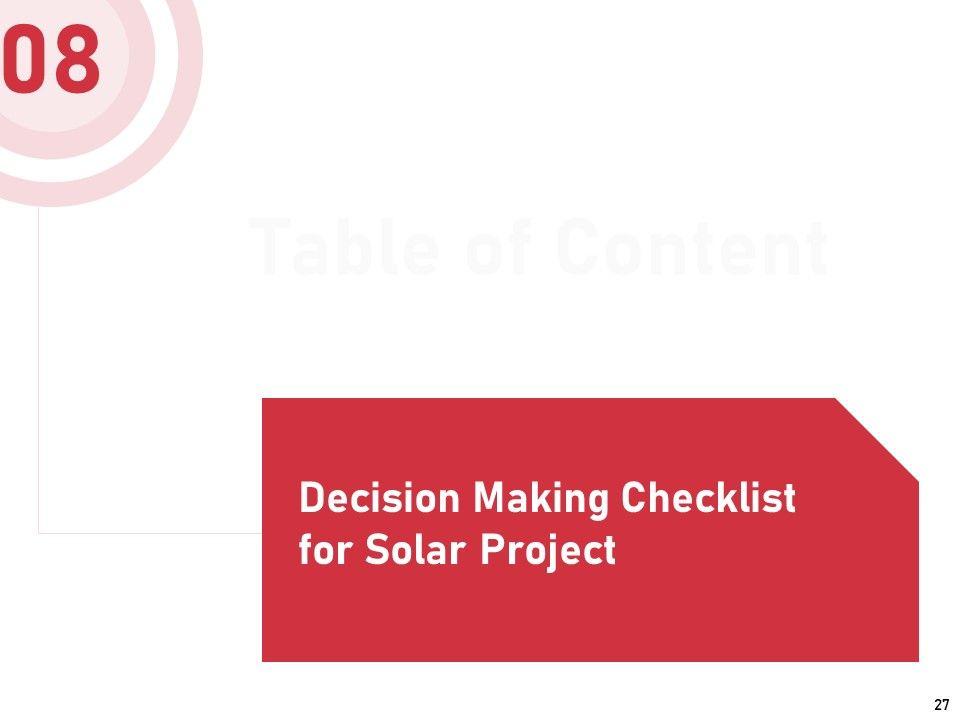Click the thin horizontal line left of banner
The image size is (960, 720).
tap(150, 533)
